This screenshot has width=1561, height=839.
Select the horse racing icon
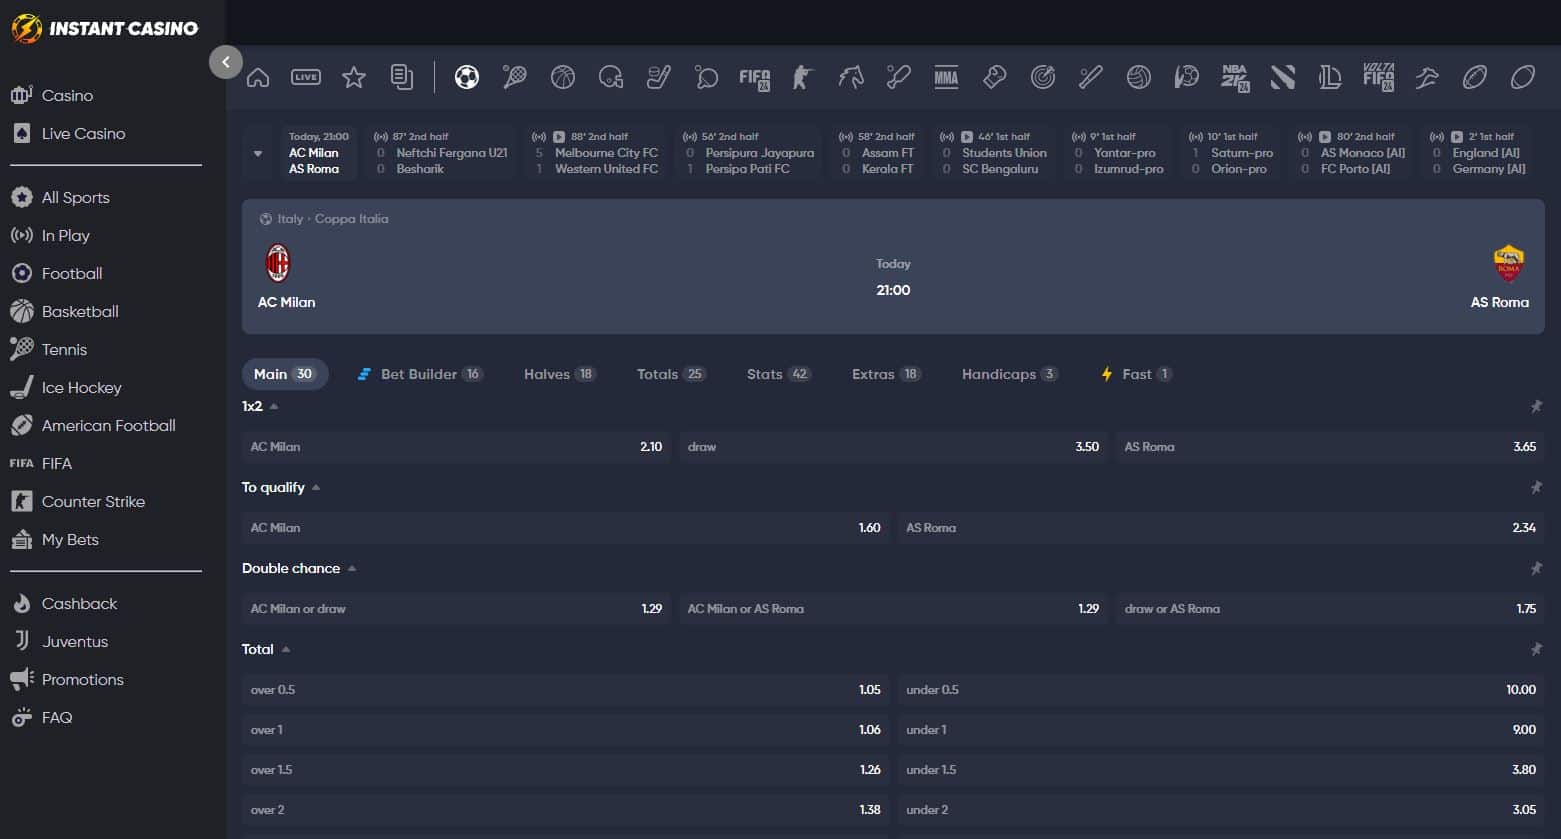click(851, 77)
